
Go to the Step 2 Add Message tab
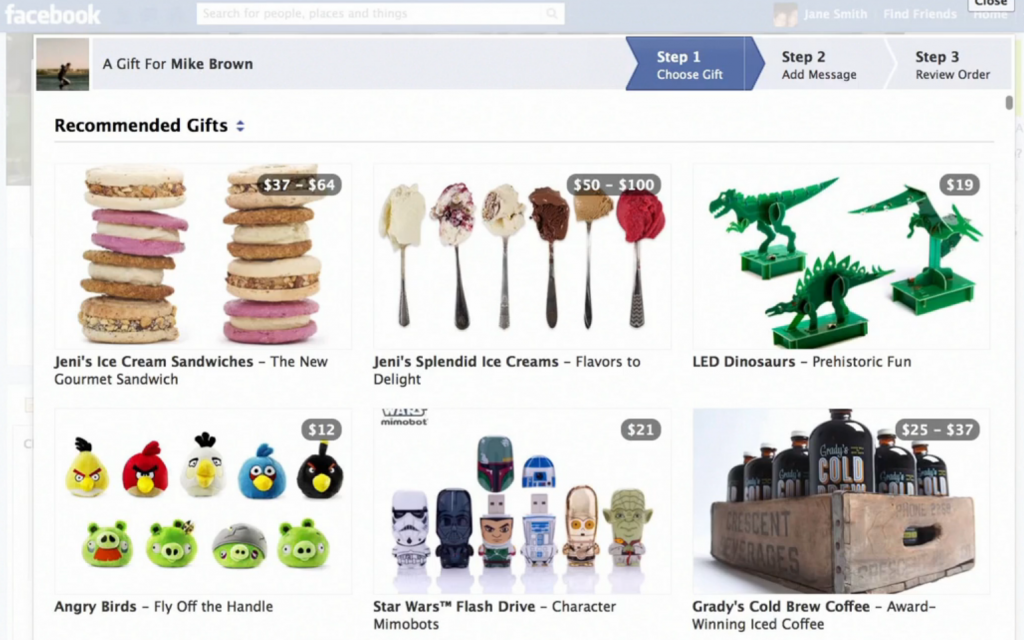click(819, 64)
